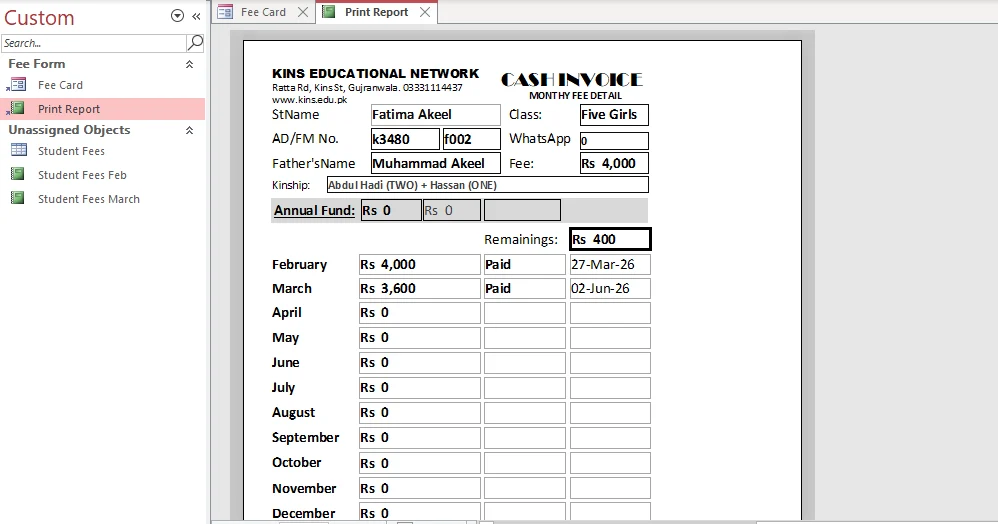
Task: Click the Custom navigation pane title
Action: [39, 18]
